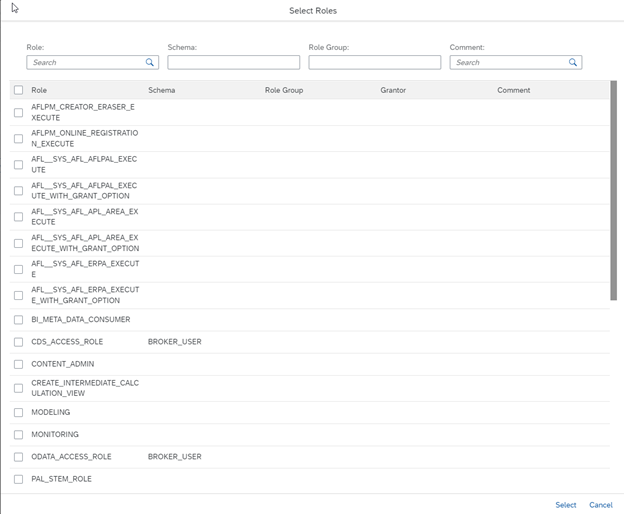This screenshot has width=624, height=514.
Task: Click the AFLPM_CREATOR_ERASER_EXECUTE role name
Action: 83,112
